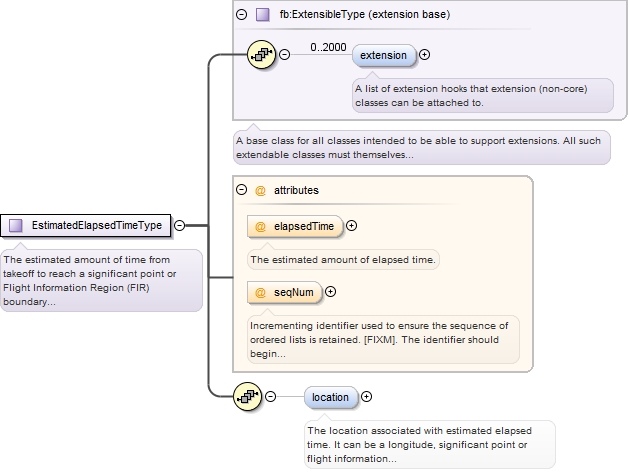Select the location element box
The height and width of the screenshot is (472, 629).
(330, 397)
